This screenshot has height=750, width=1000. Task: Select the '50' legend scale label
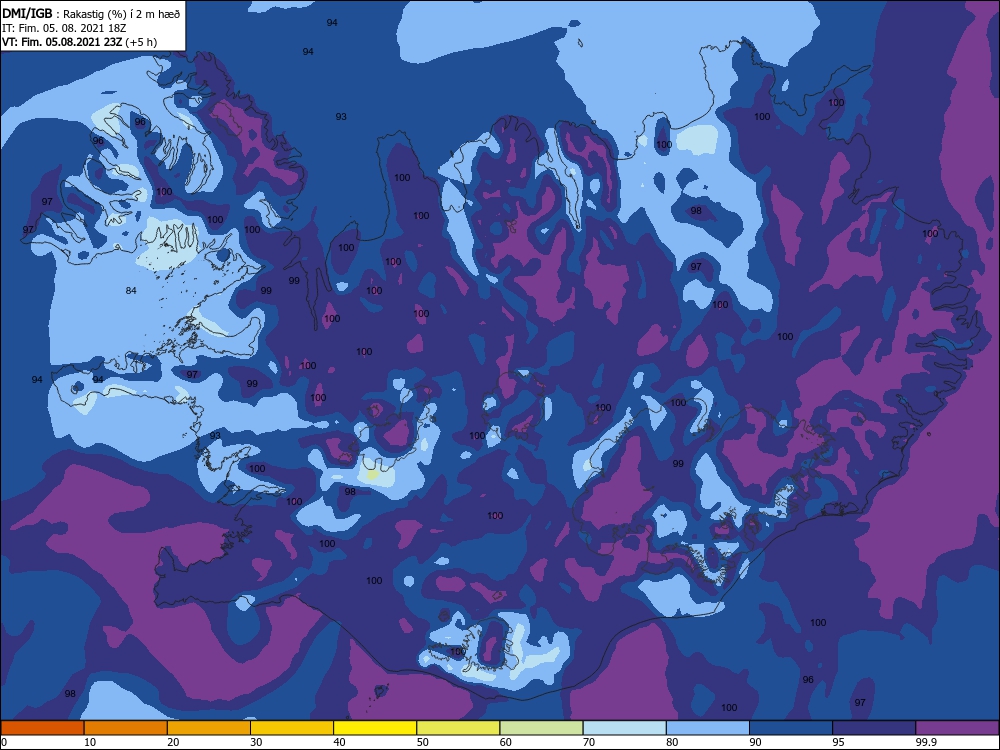(422, 742)
